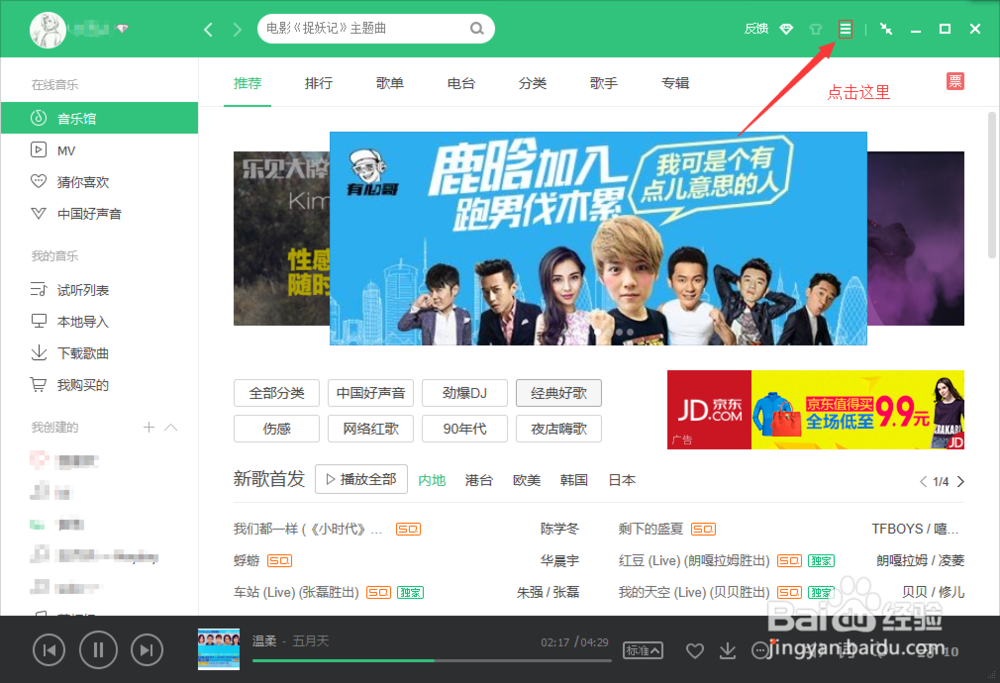Click the green diamond icon beside 反馈
The image size is (1000, 683).
click(x=786, y=29)
